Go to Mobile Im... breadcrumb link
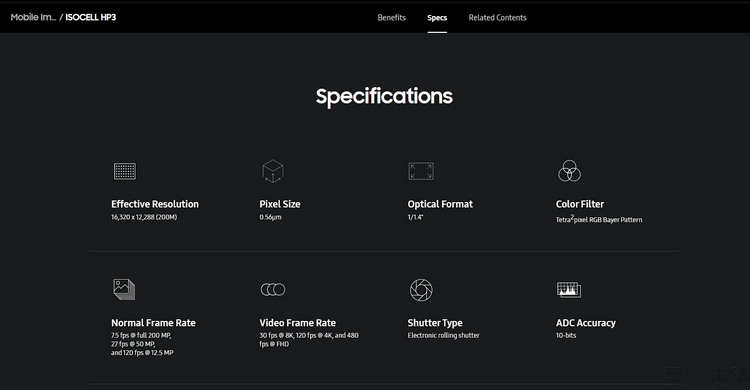The height and width of the screenshot is (390, 750). (33, 17)
